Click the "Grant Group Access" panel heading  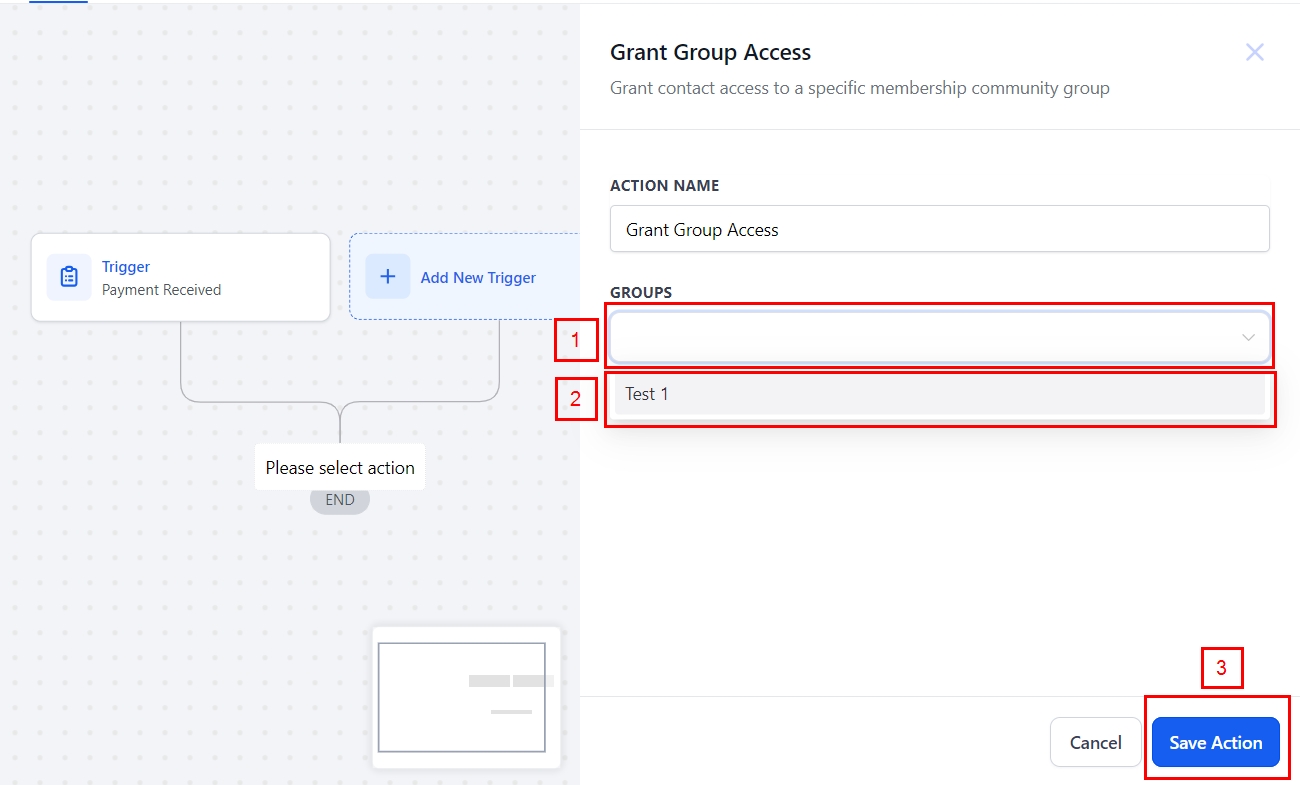pos(710,53)
